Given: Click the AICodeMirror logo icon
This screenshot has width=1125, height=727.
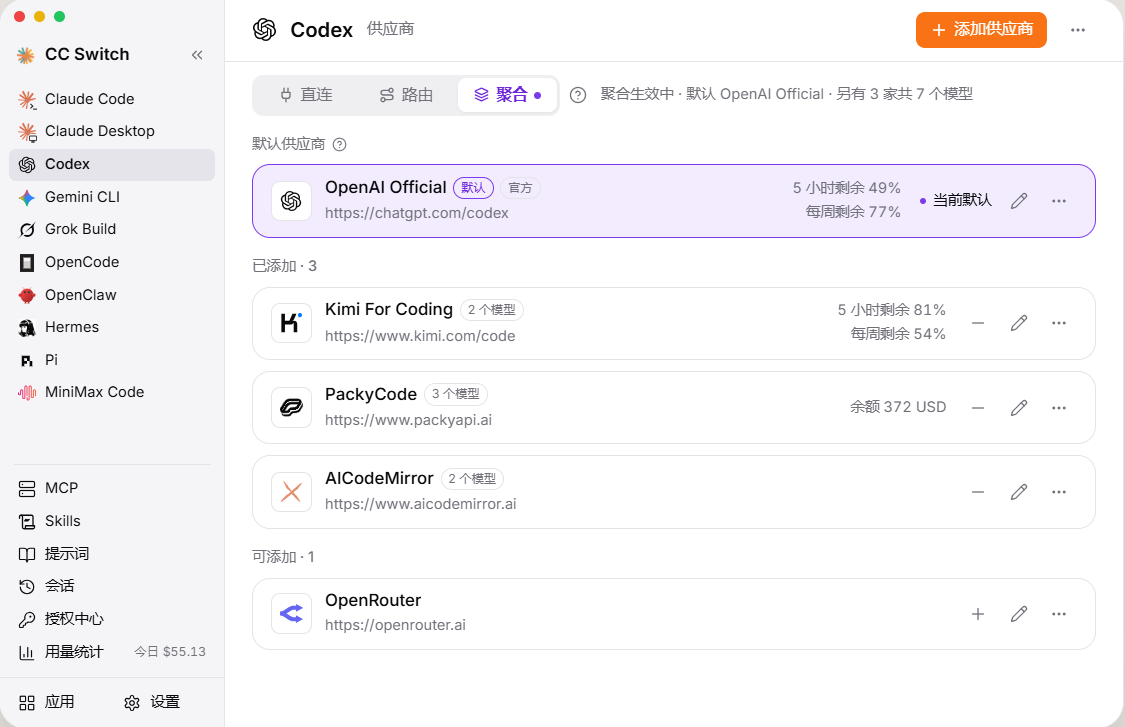Looking at the screenshot, I should [x=291, y=492].
